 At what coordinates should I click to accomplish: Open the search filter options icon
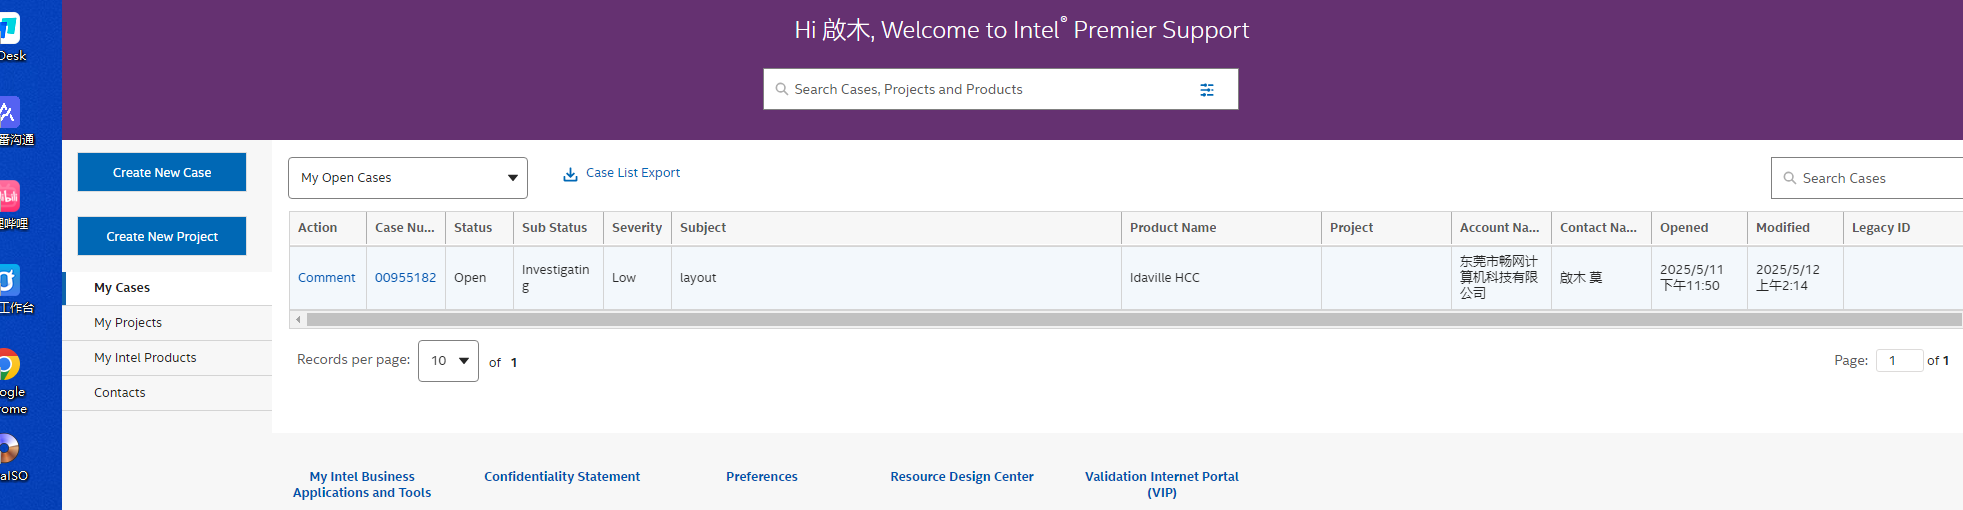click(1207, 90)
